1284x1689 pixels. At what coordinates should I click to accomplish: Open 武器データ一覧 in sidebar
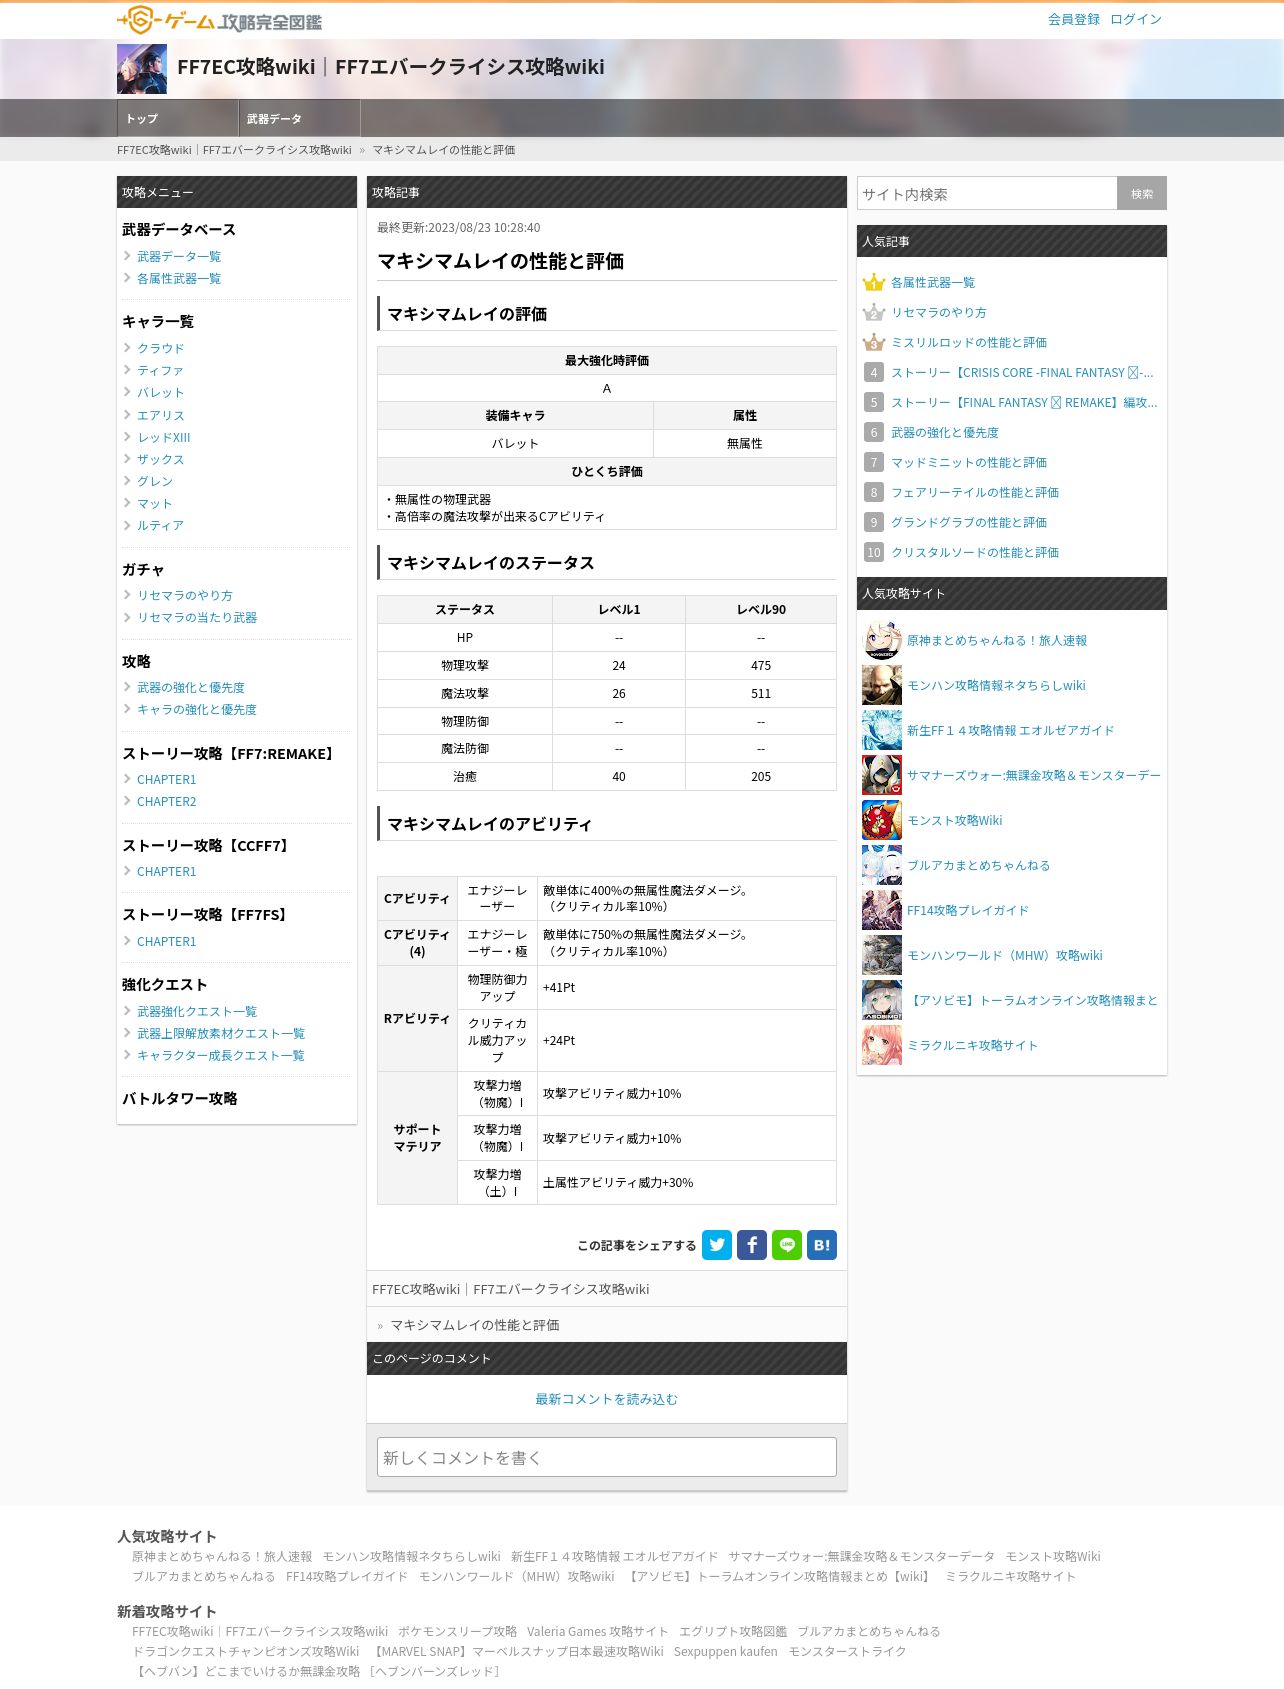179,257
